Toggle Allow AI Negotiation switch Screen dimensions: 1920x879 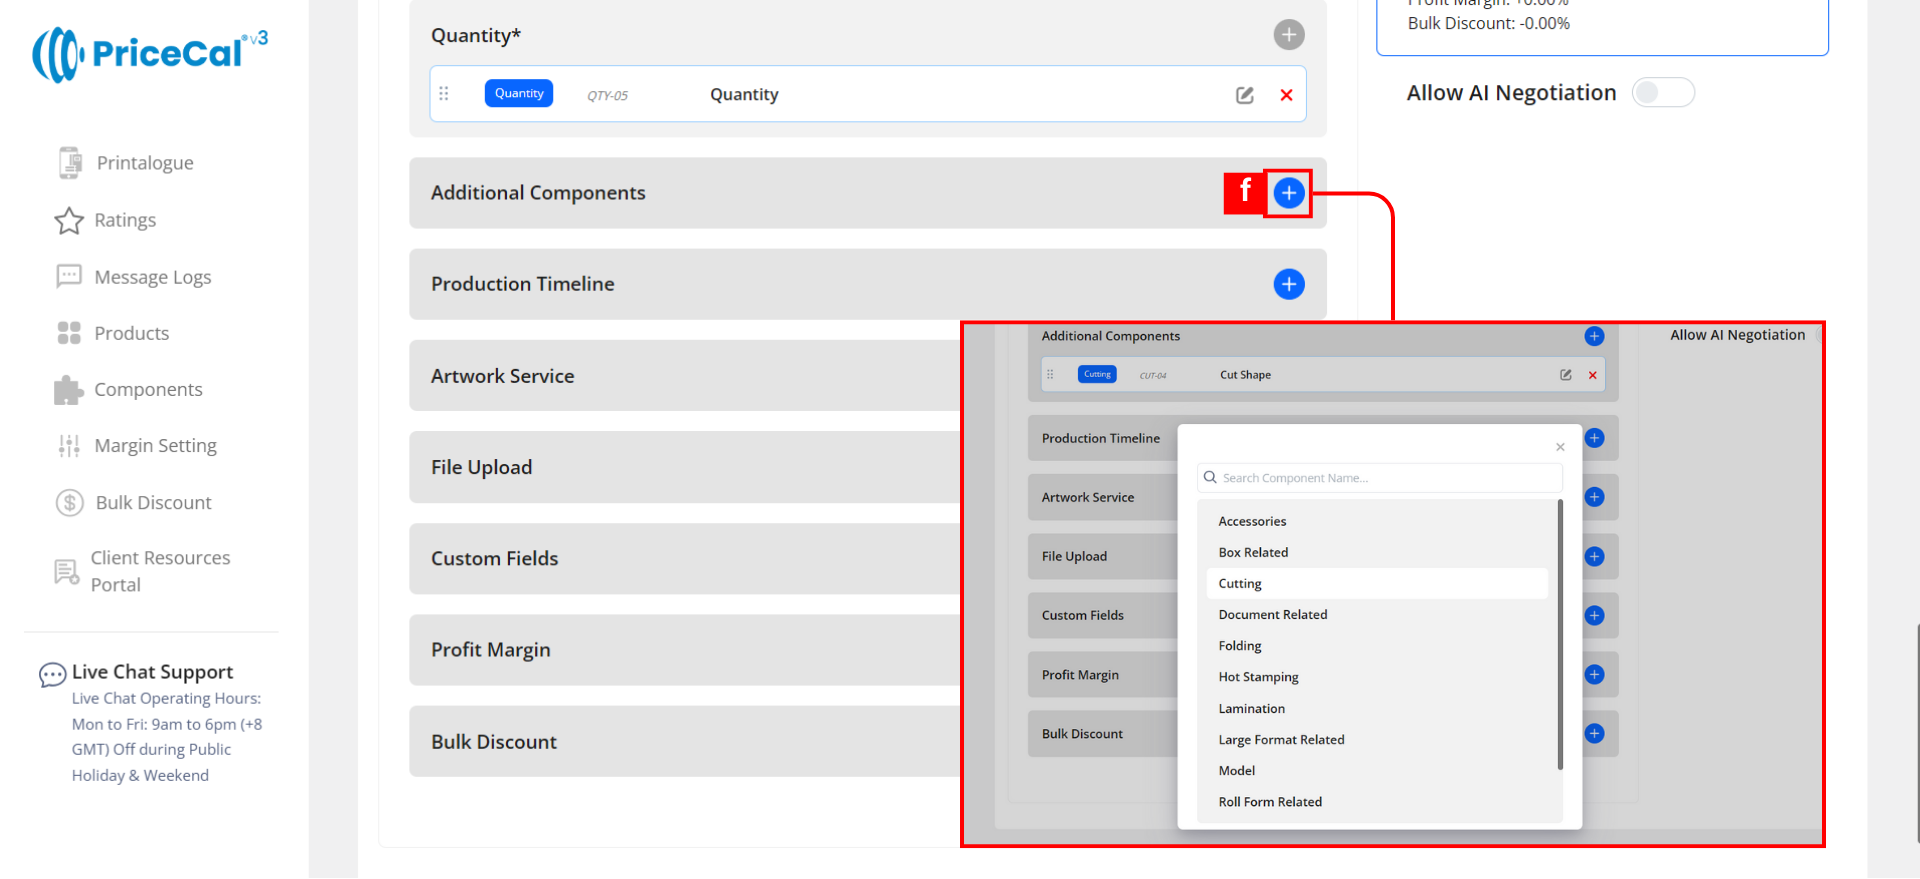coord(1662,93)
